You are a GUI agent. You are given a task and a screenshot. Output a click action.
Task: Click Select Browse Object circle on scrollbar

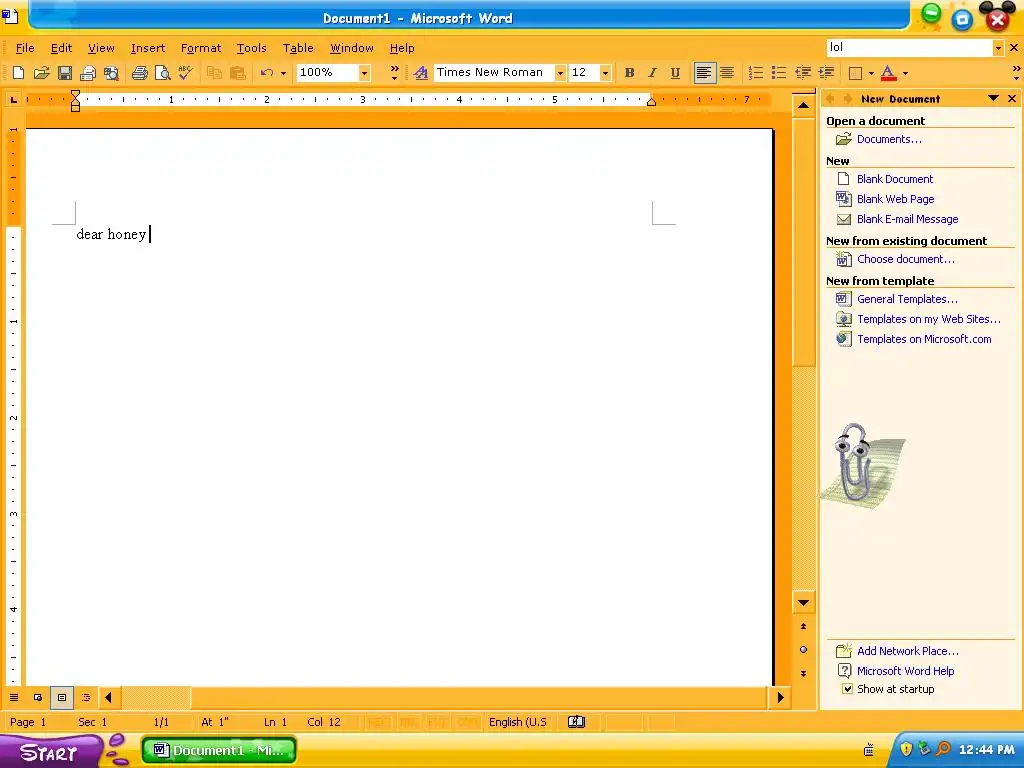(803, 649)
